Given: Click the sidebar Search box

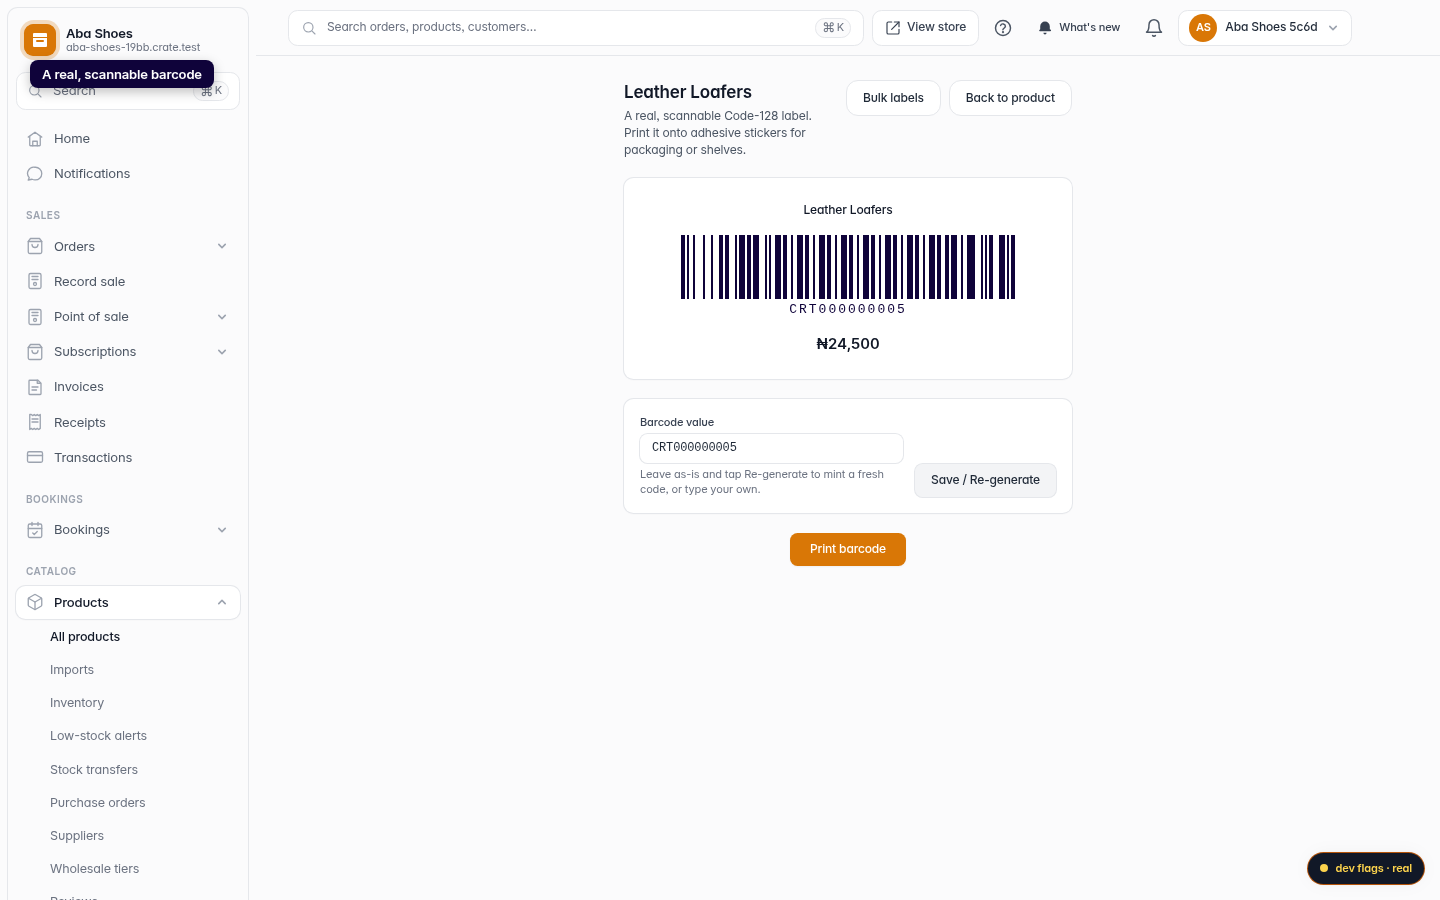Looking at the screenshot, I should (x=128, y=91).
